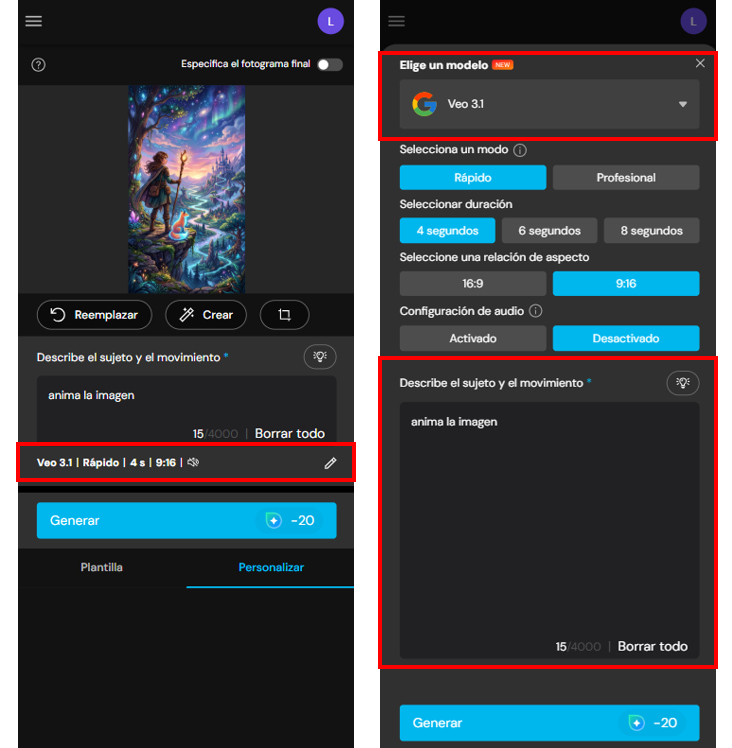Click idea lightbulb icon in left screen
Image resolution: width=732 pixels, height=748 pixels.
tap(320, 356)
